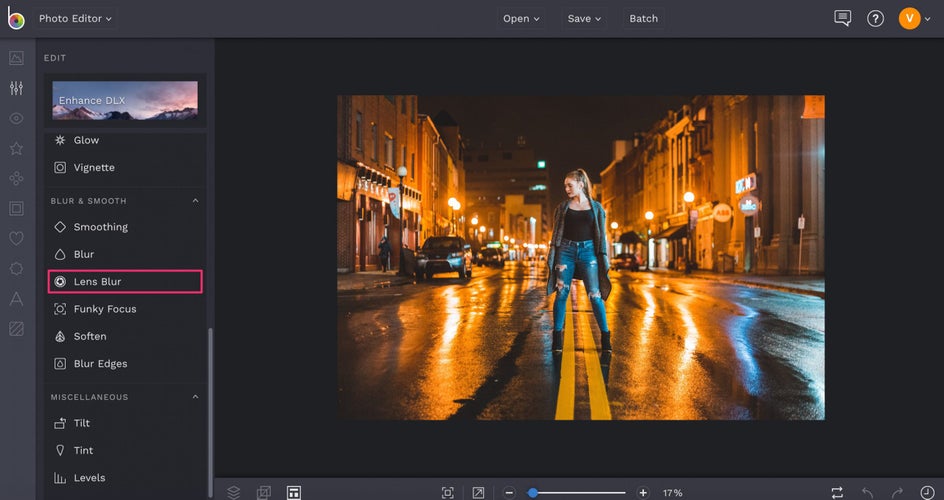Open the Text tool in sidebar
The width and height of the screenshot is (944, 500).
click(16, 298)
